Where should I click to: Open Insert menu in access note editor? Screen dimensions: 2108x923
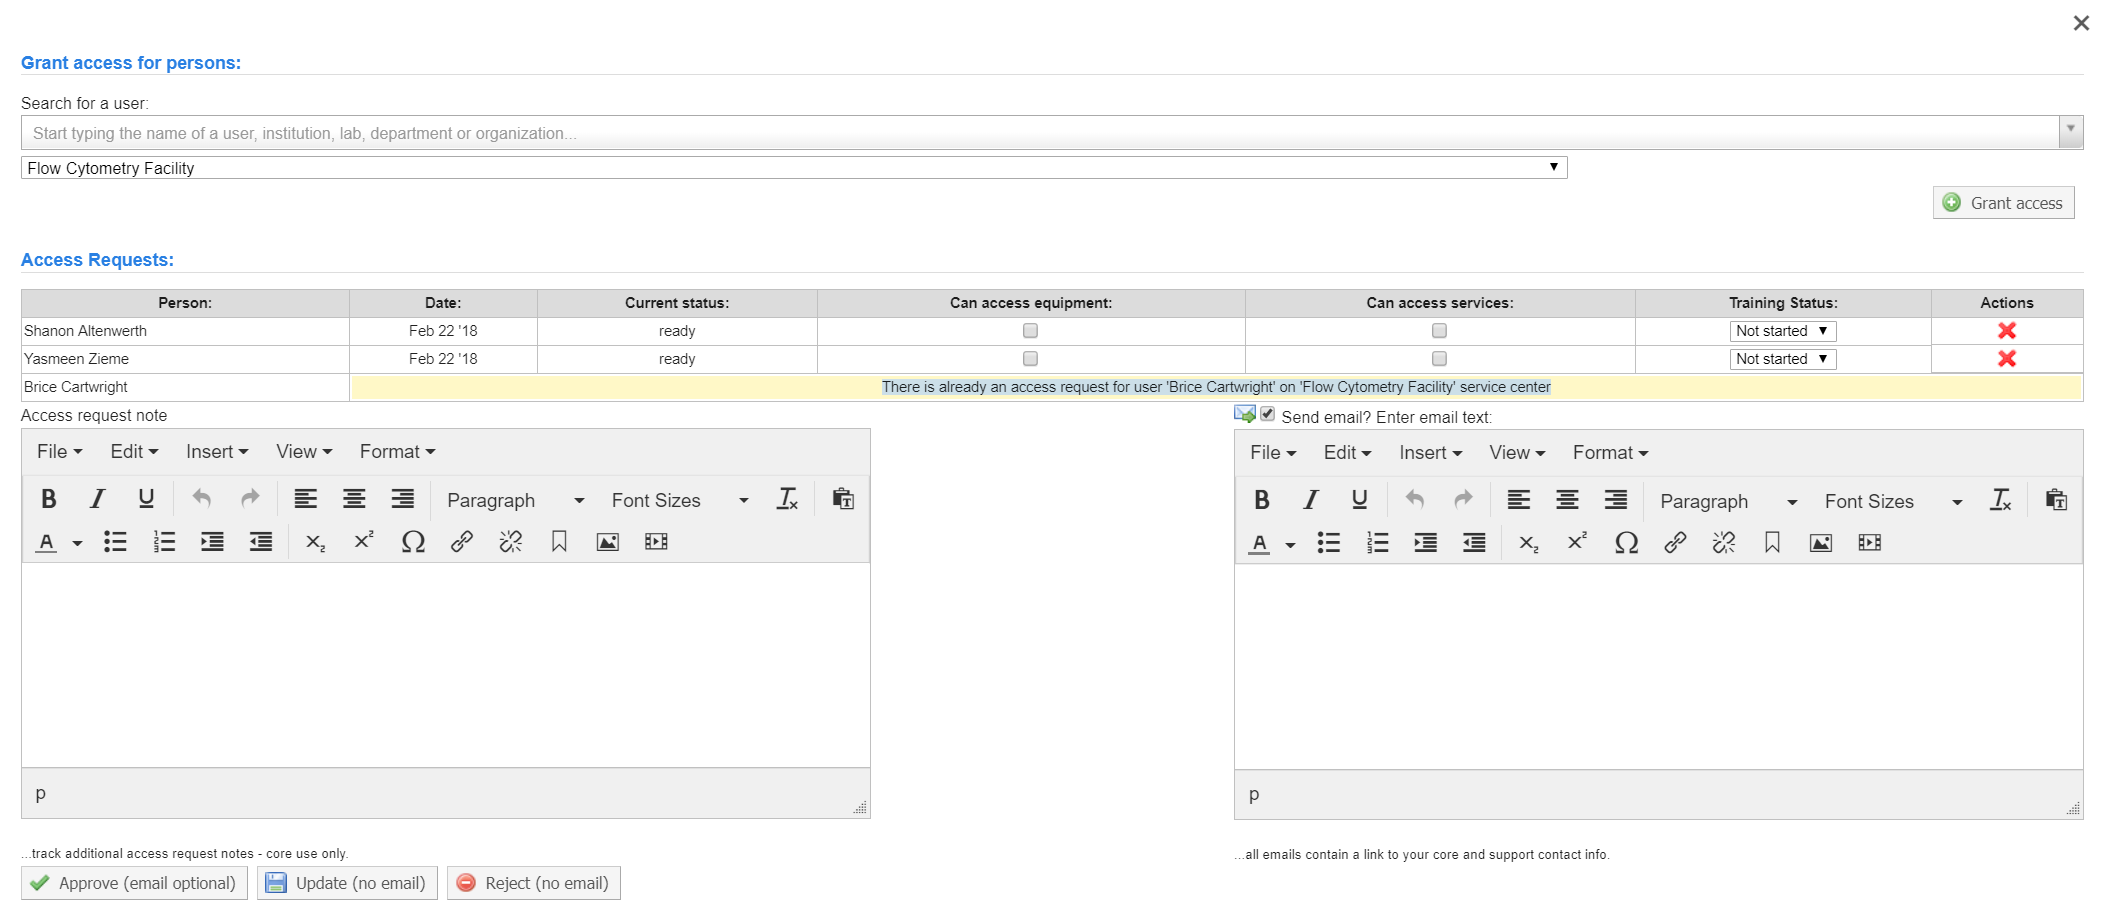coord(216,452)
